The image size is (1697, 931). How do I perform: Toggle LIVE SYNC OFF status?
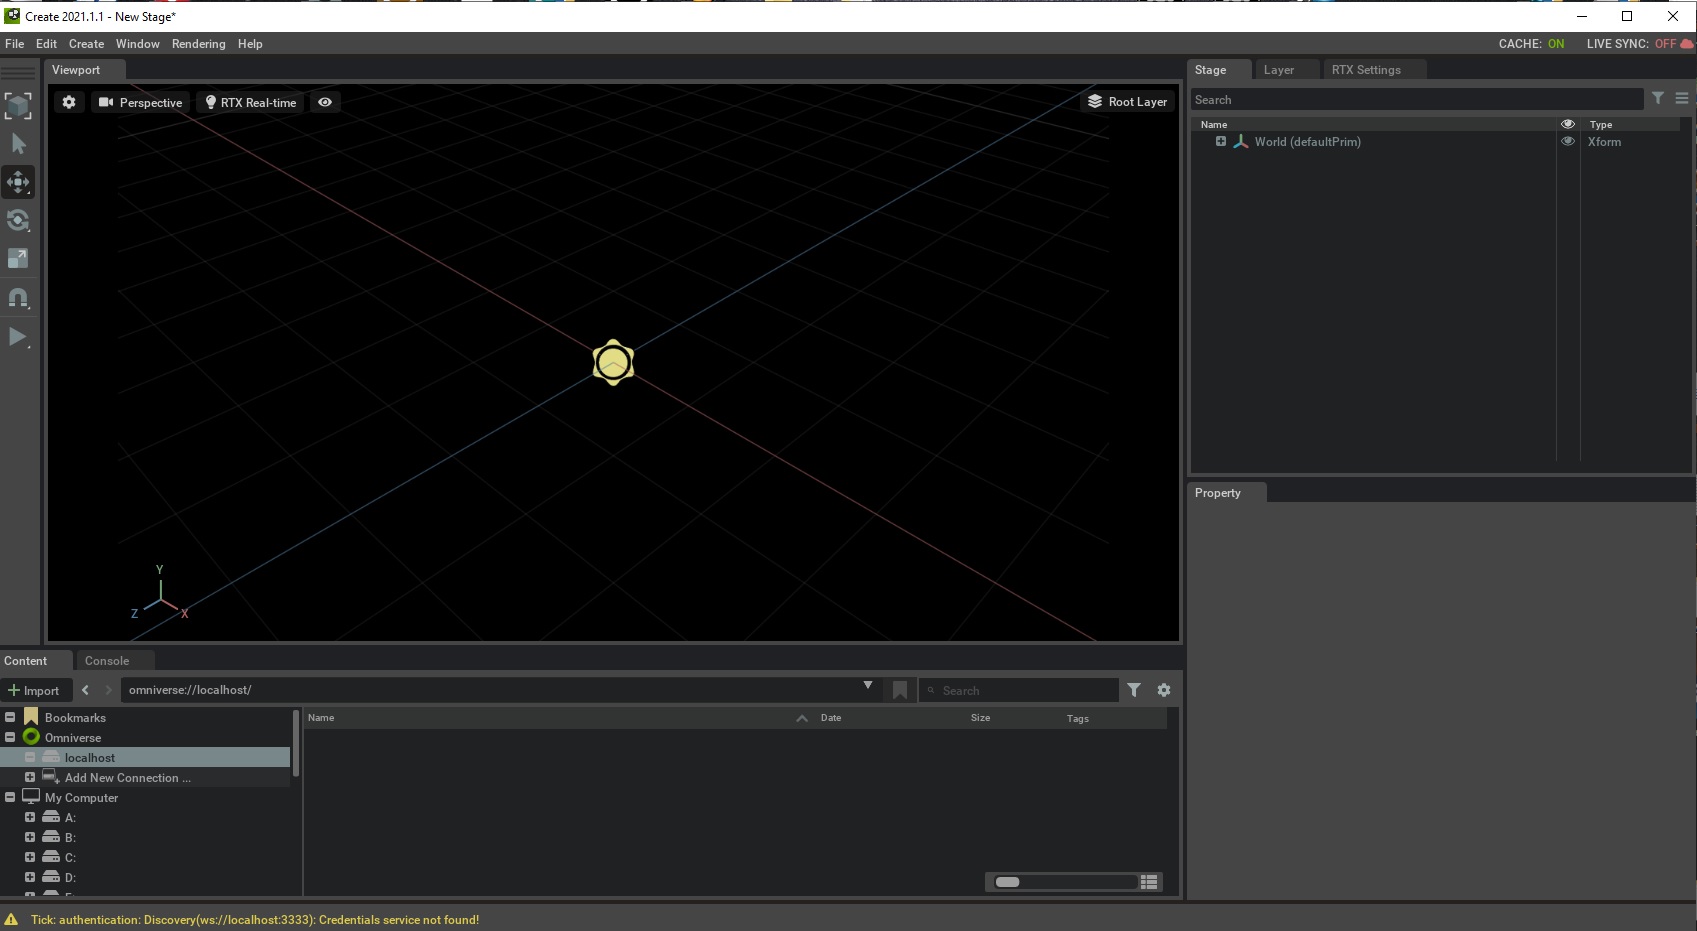pos(1631,44)
